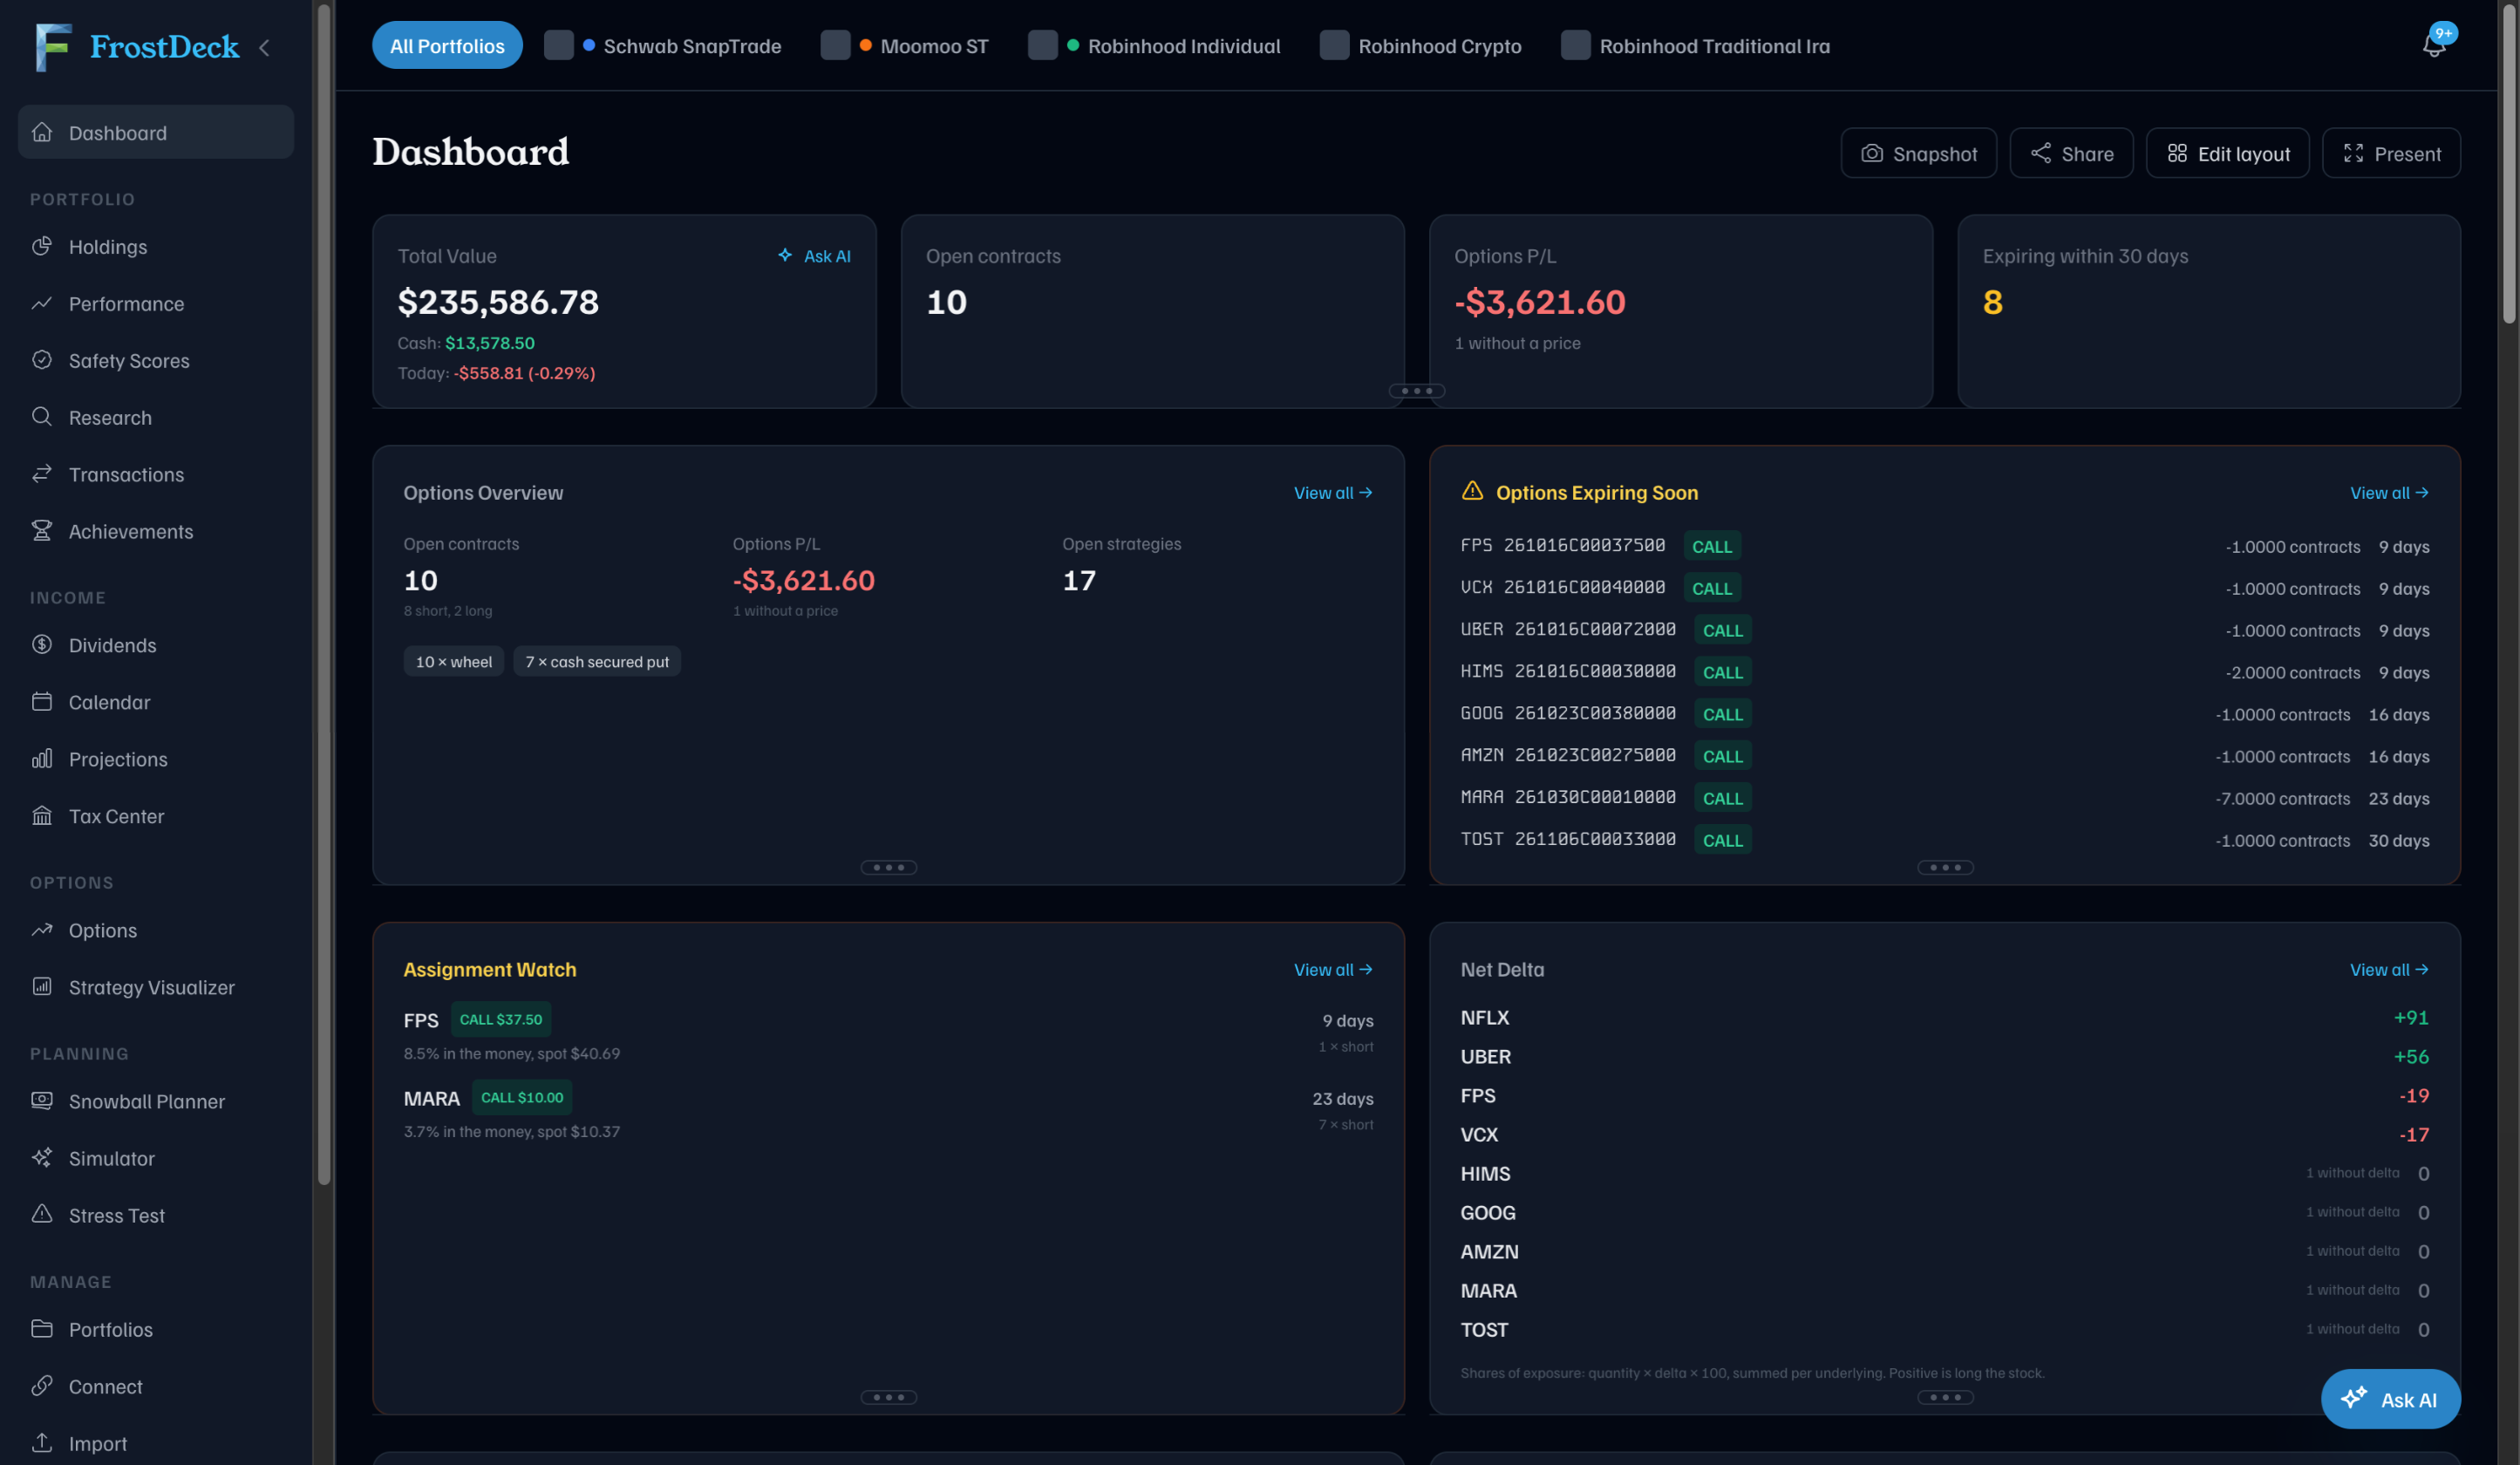Click the Snowball Planner cash icon
This screenshot has width=2520, height=1465.
(42, 1101)
